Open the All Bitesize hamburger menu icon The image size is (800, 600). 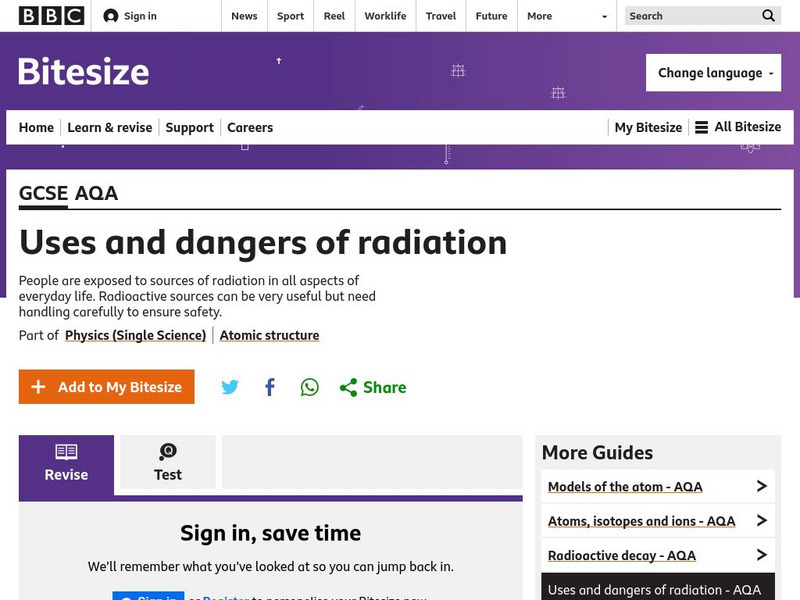pos(704,127)
